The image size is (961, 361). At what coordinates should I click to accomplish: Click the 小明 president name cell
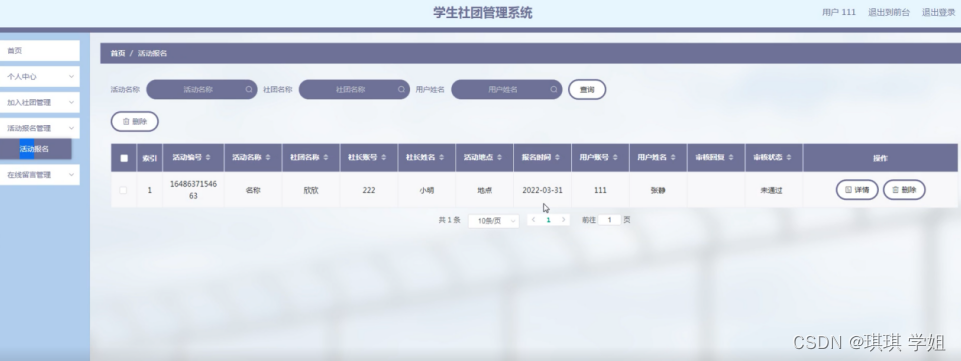click(427, 190)
